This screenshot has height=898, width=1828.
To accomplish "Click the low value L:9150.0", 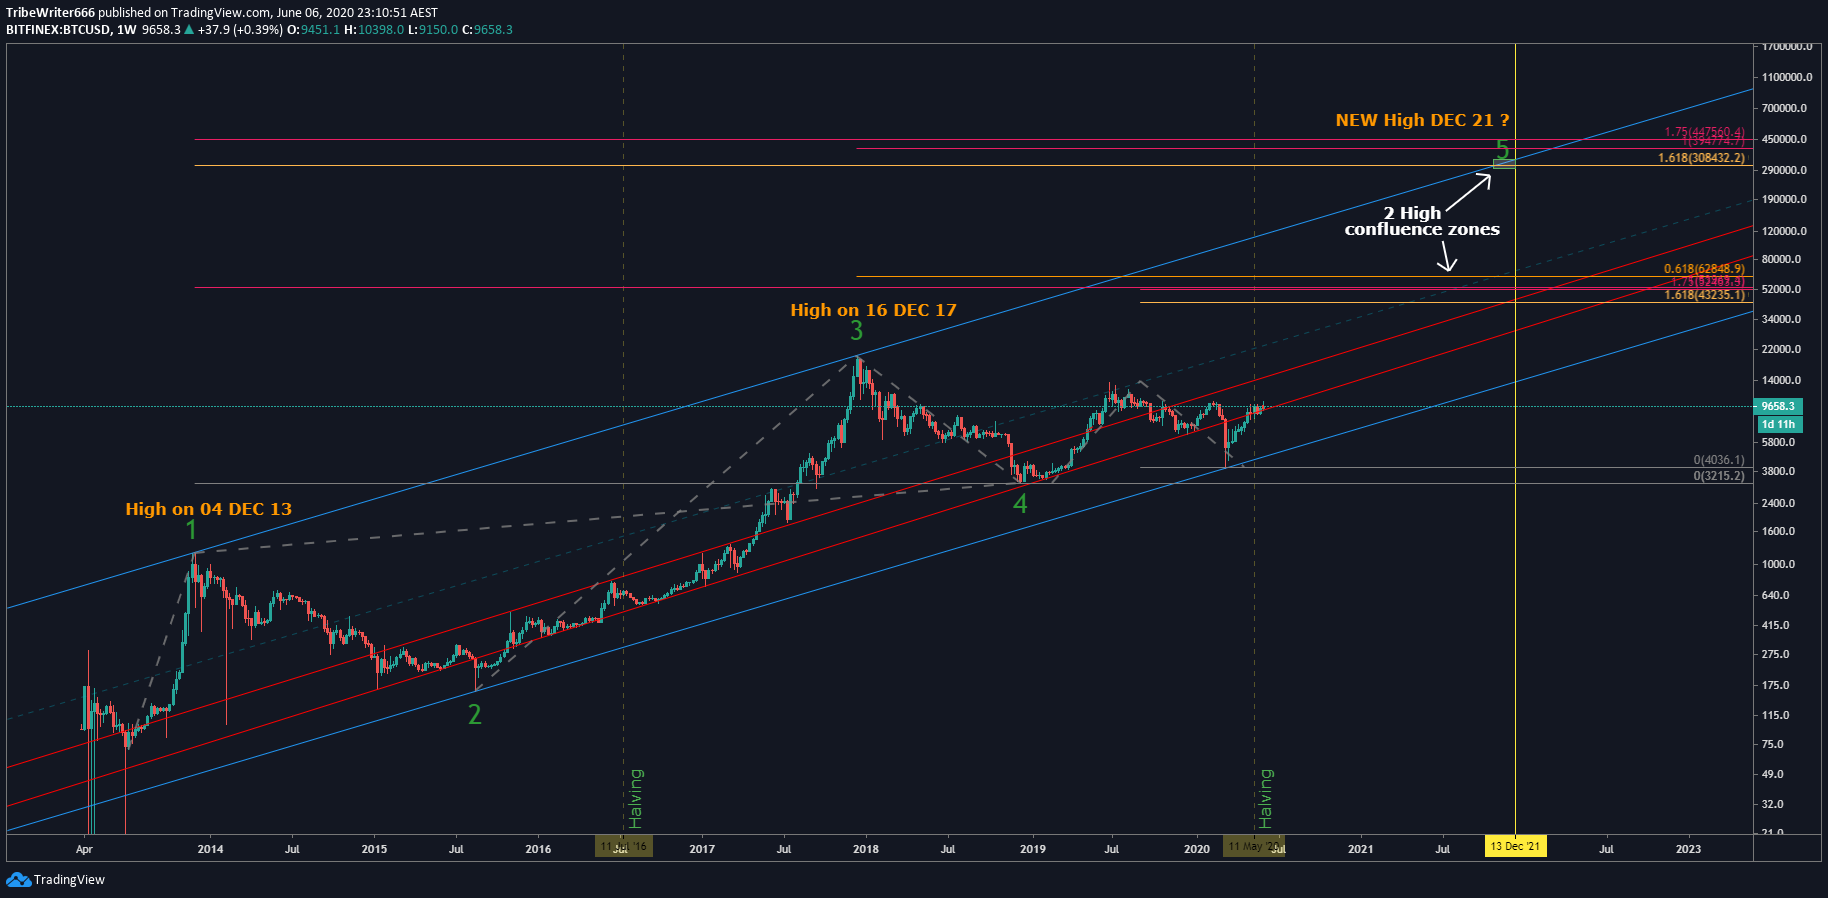I will tap(432, 30).
